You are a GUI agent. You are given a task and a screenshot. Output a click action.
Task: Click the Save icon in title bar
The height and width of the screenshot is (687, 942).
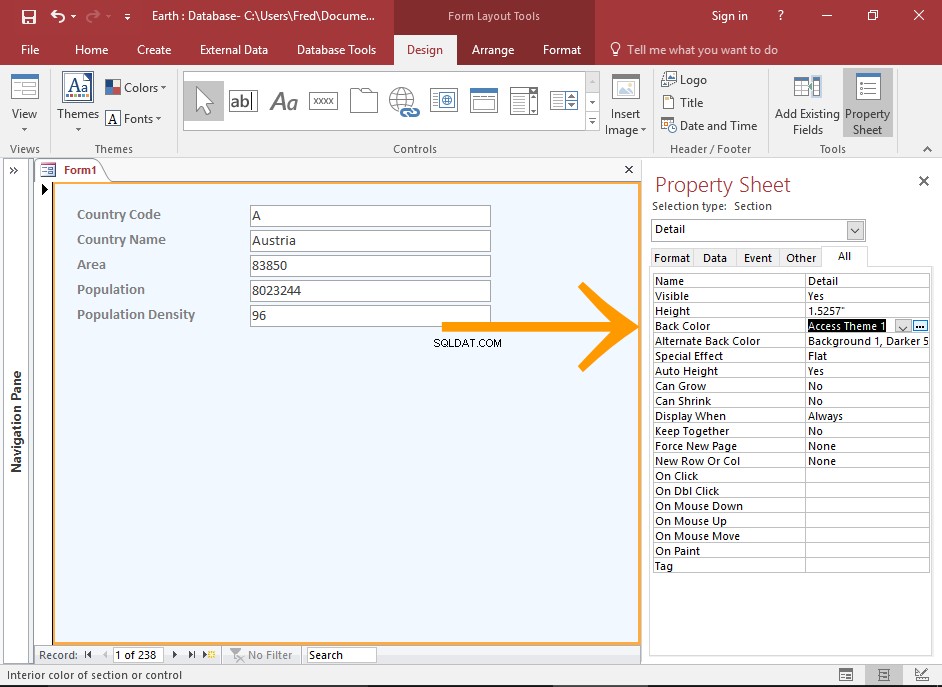pyautogui.click(x=28, y=17)
